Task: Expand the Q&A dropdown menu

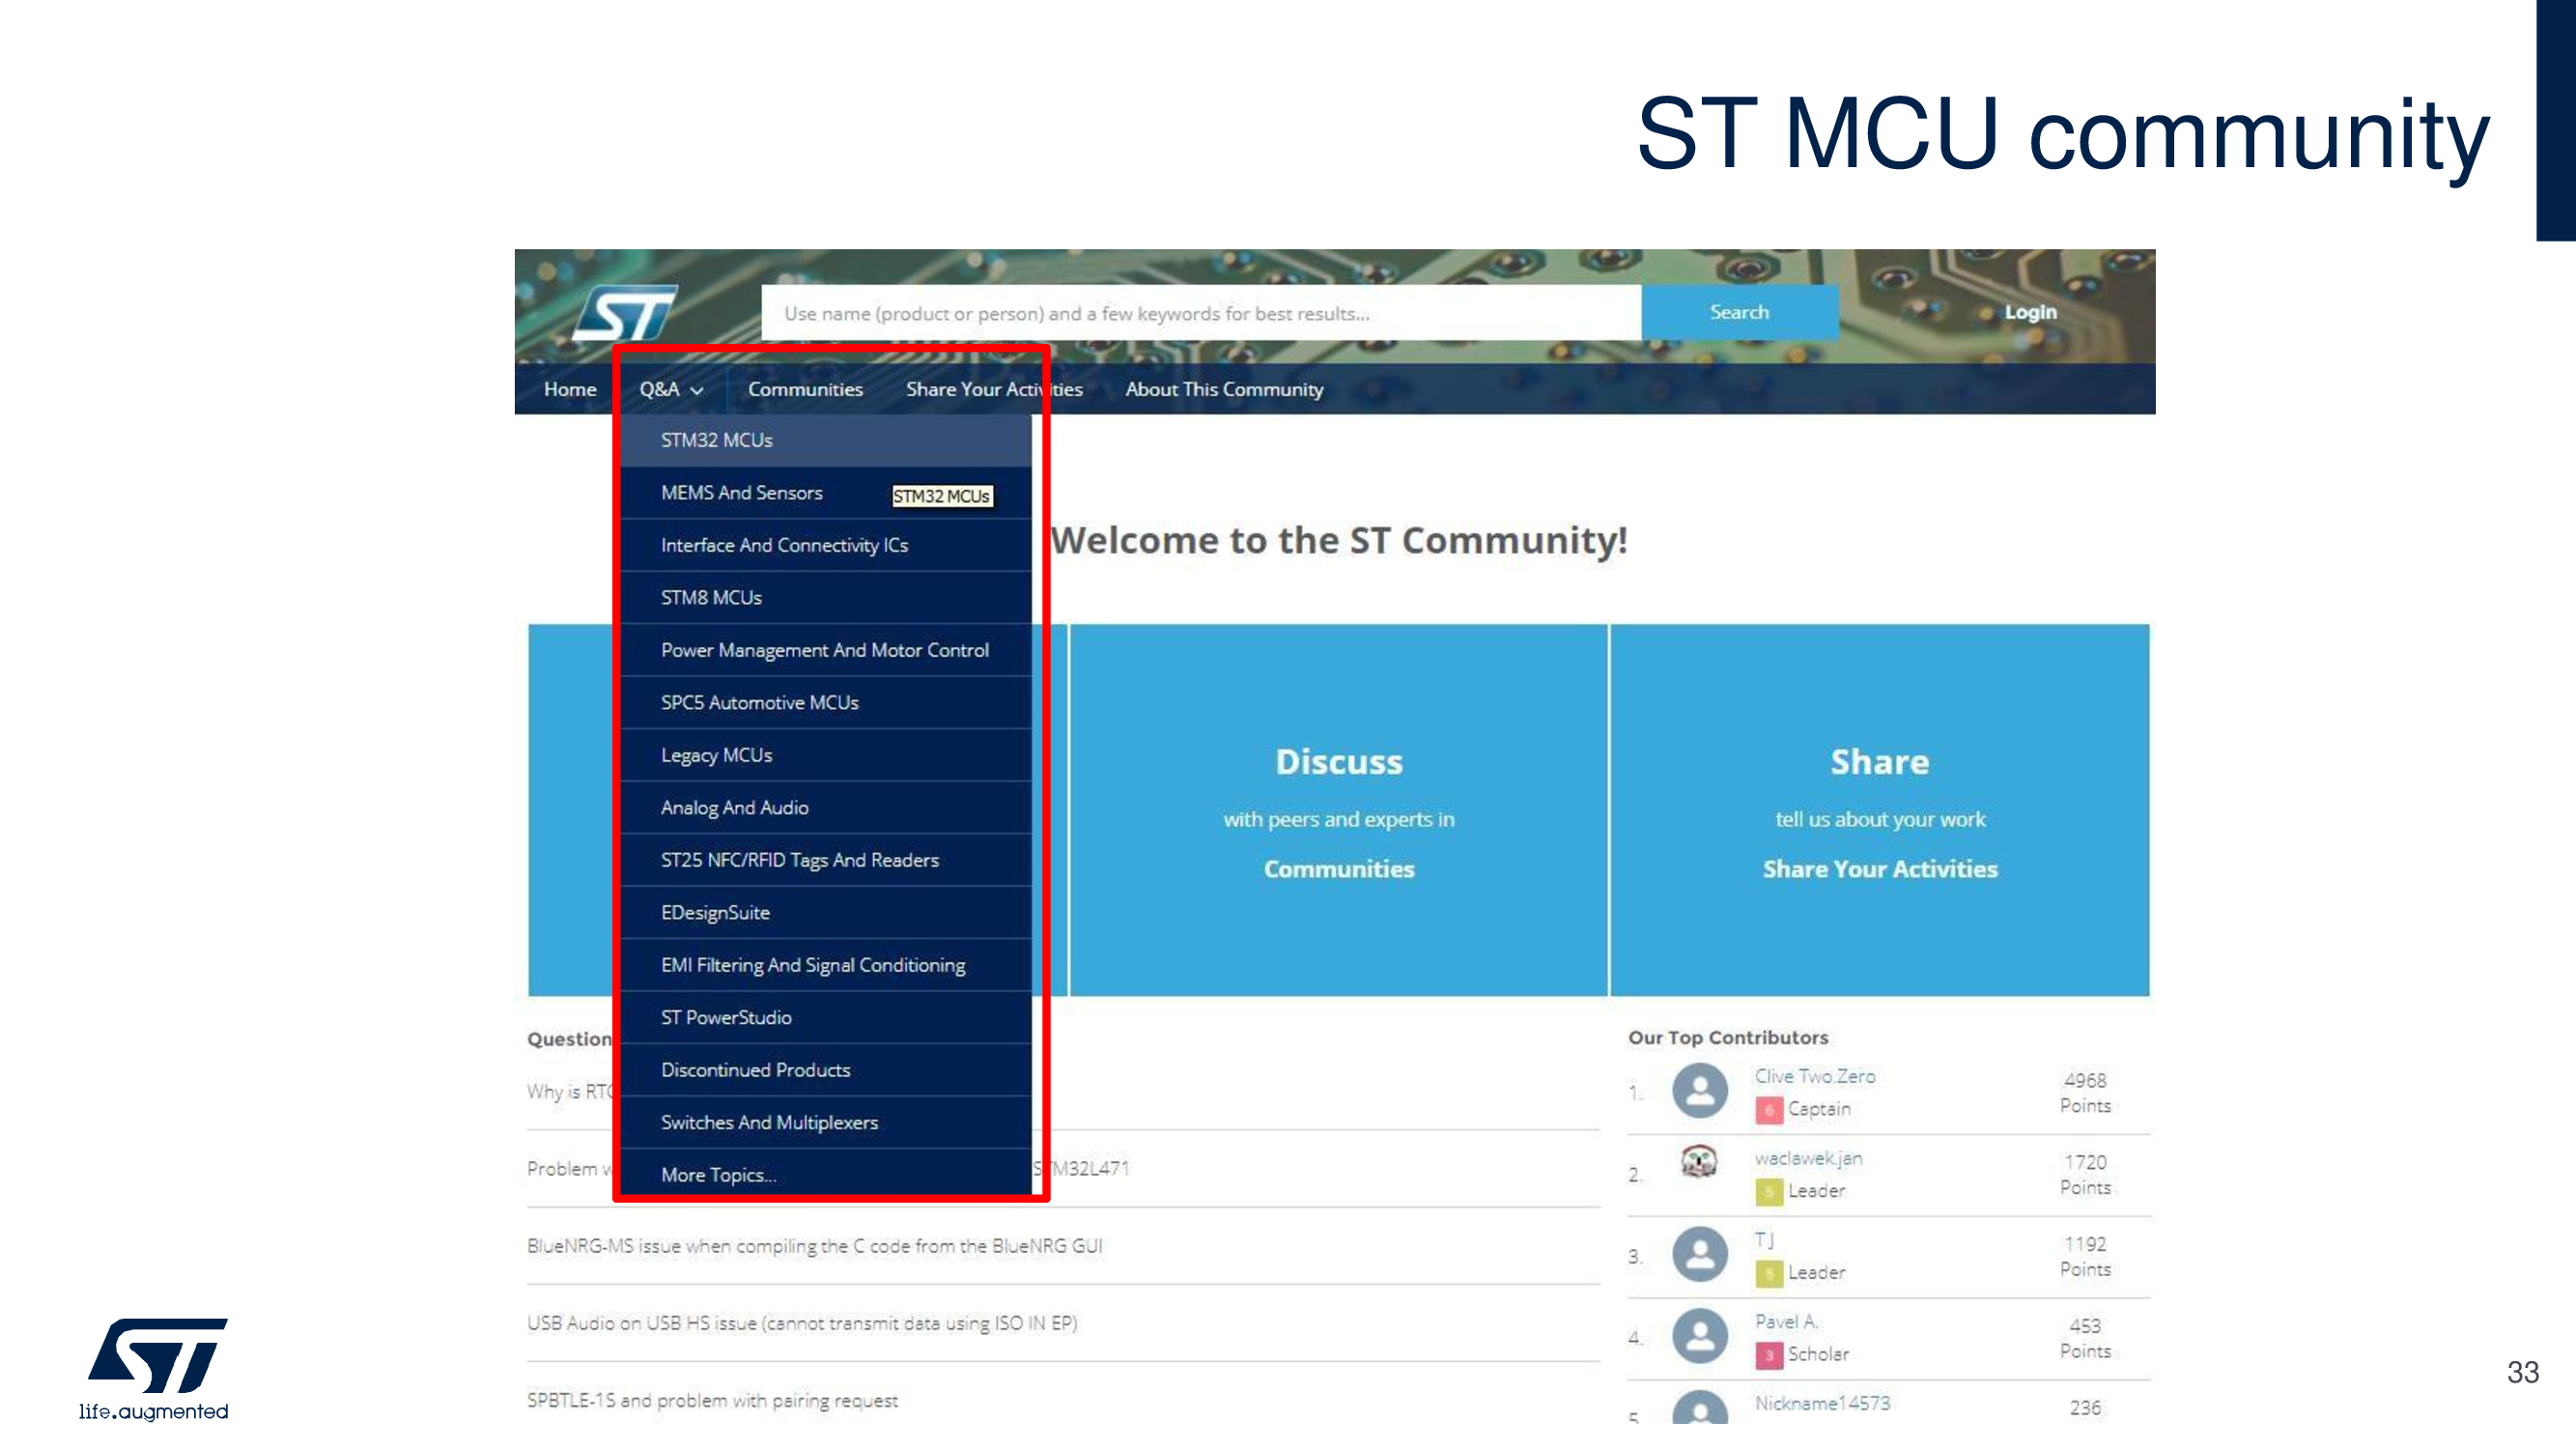Action: click(671, 389)
